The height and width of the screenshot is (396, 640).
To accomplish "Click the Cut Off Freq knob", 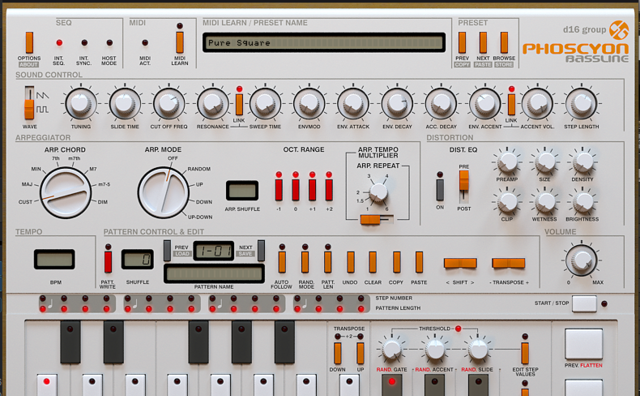I will click(169, 104).
